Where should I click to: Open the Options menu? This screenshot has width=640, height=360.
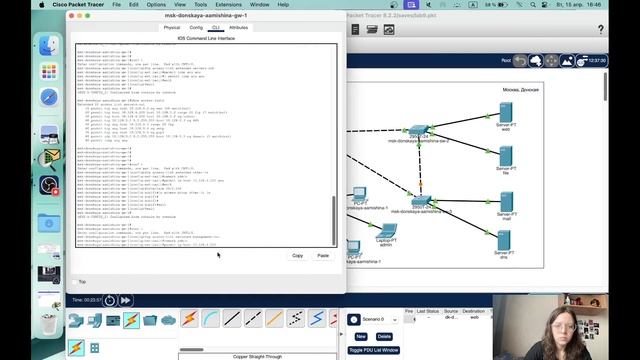[x=156, y=4]
